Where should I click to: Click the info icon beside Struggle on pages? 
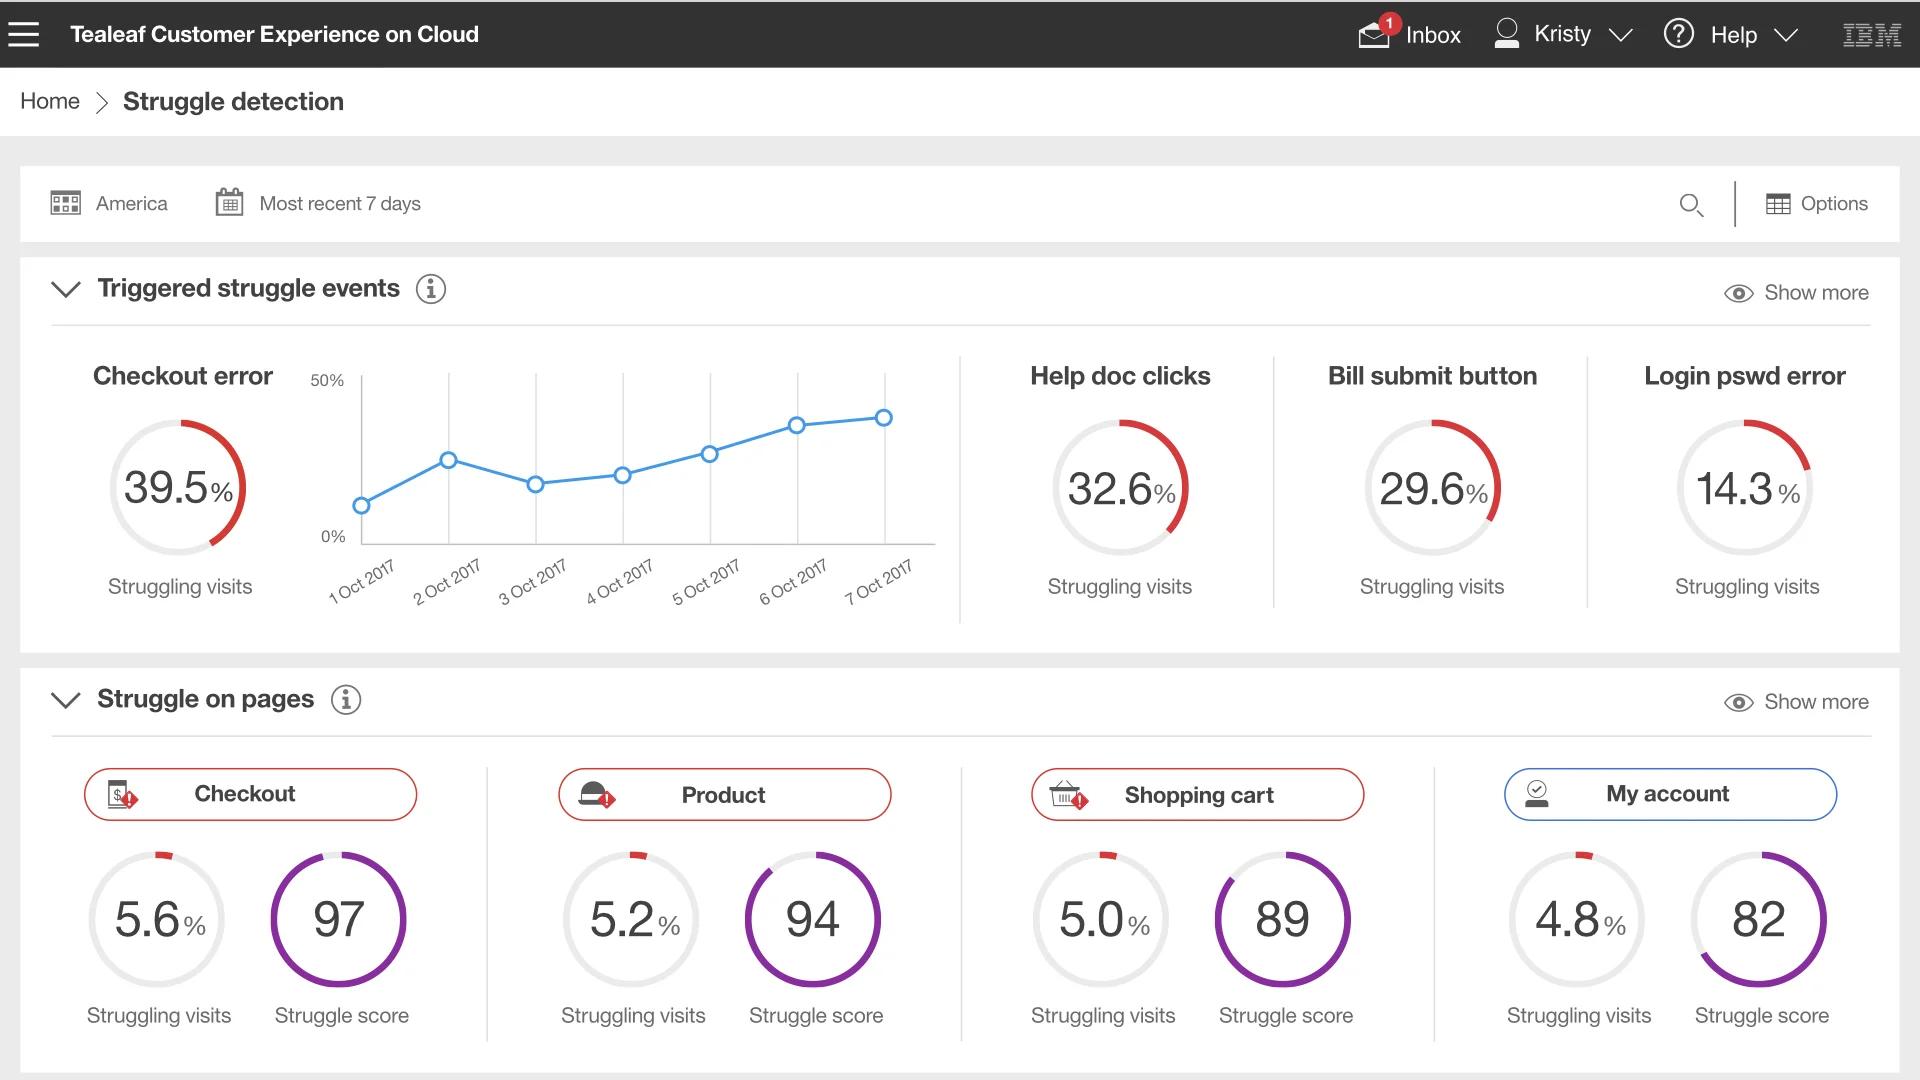click(x=346, y=699)
